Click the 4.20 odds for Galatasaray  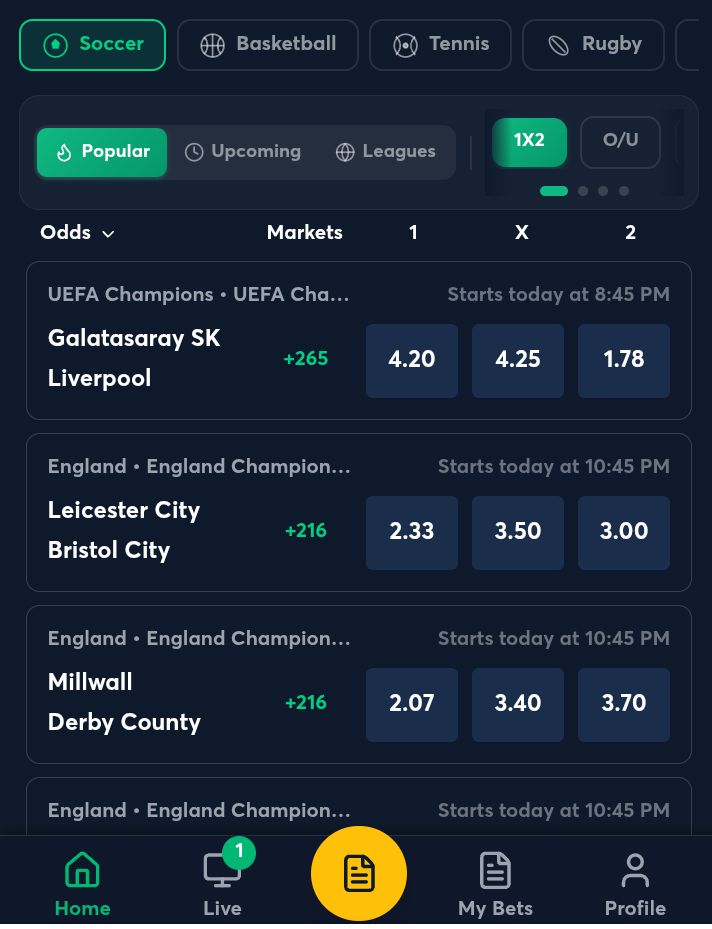click(x=411, y=360)
